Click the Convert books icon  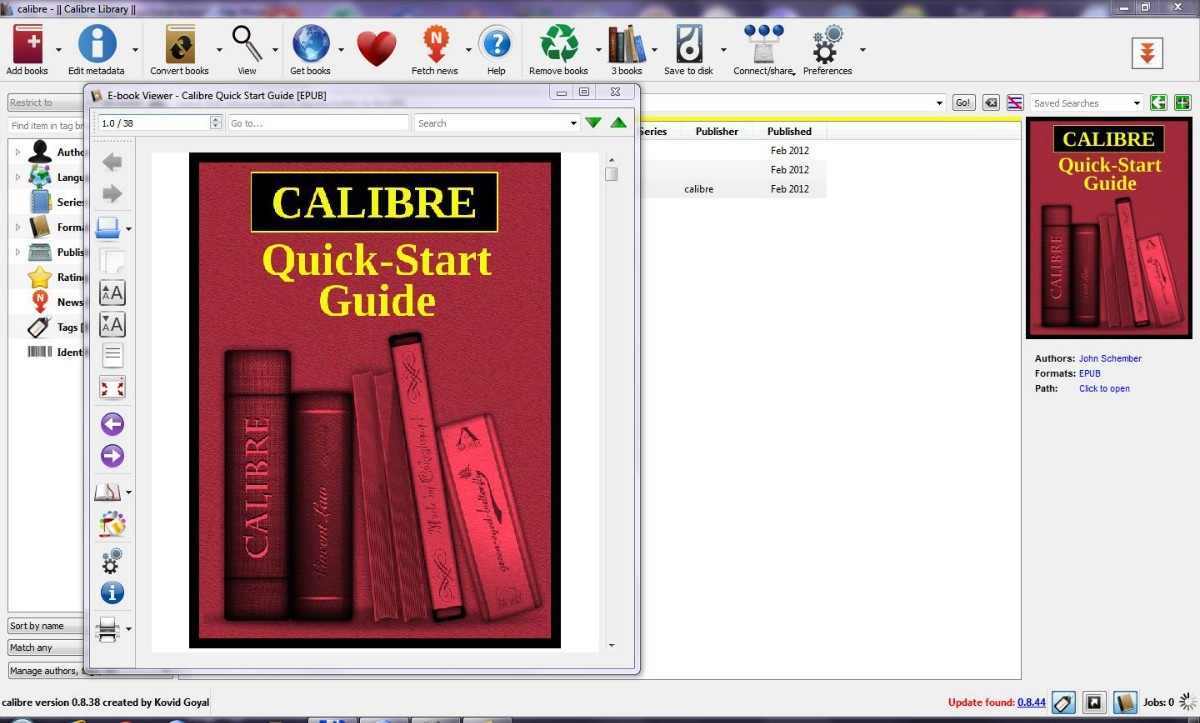pyautogui.click(x=180, y=44)
